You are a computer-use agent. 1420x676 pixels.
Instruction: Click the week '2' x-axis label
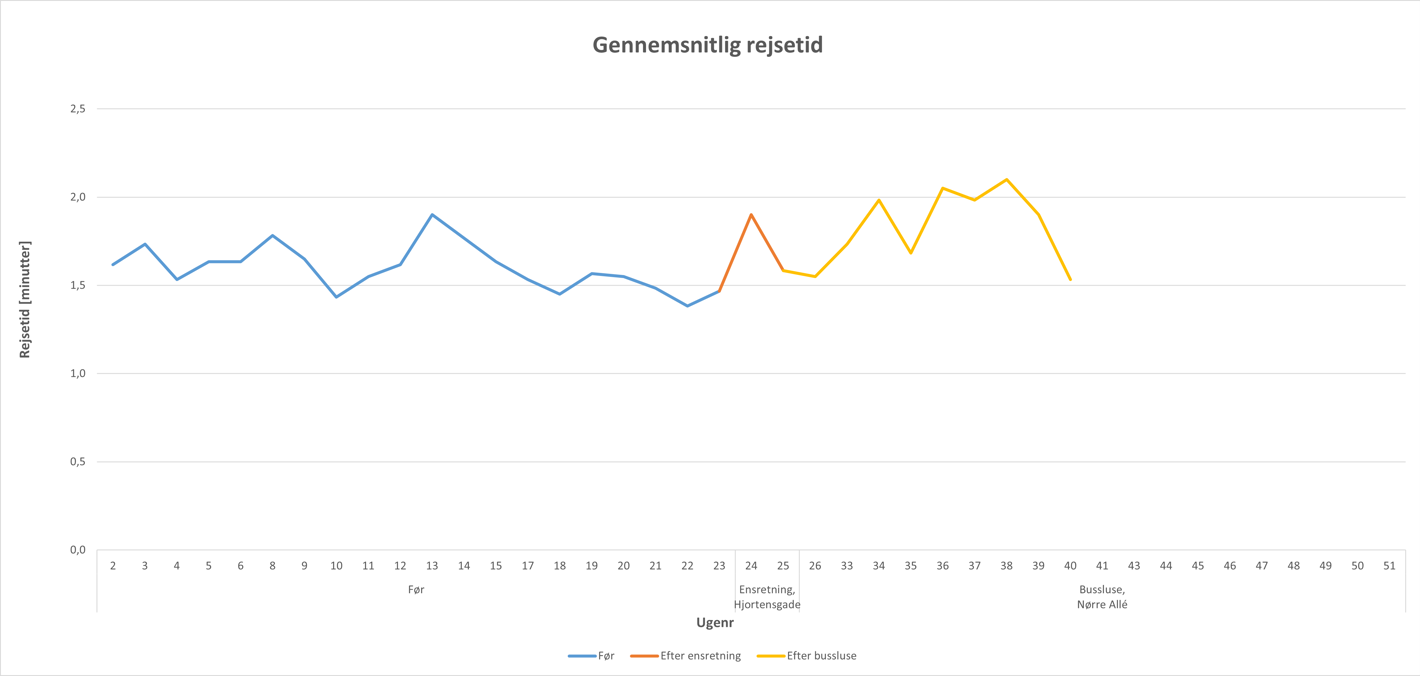pos(113,566)
